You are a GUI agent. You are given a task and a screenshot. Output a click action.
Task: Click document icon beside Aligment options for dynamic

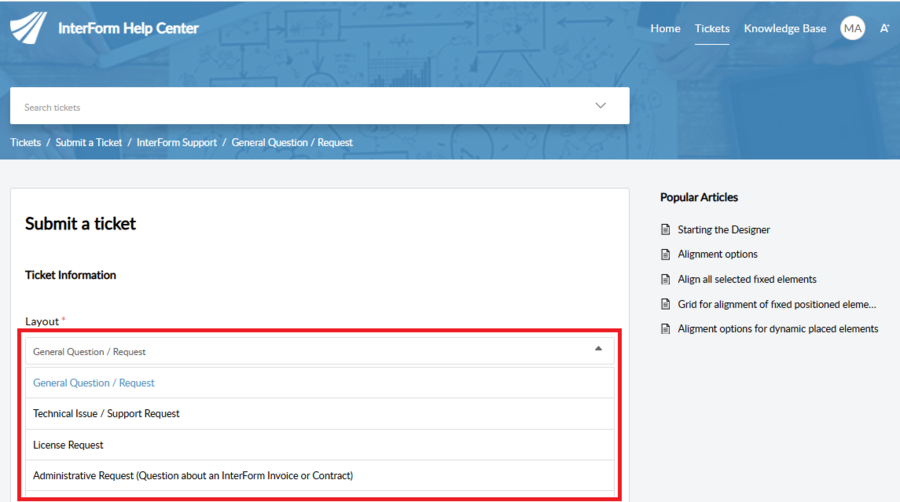(x=665, y=329)
